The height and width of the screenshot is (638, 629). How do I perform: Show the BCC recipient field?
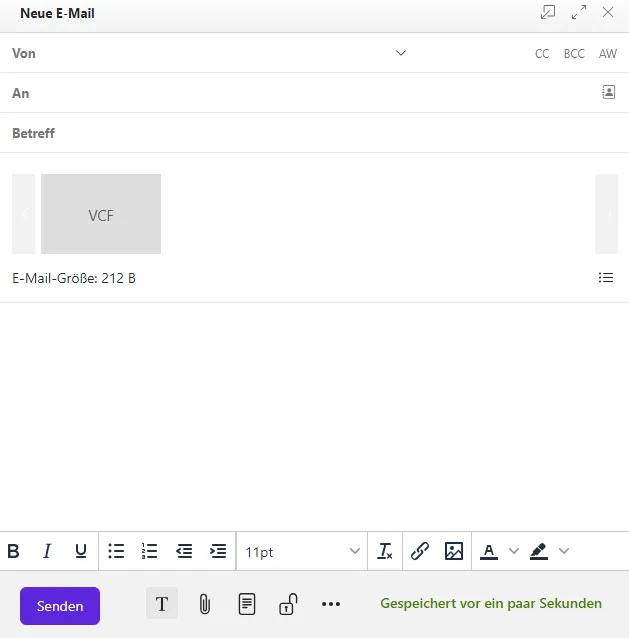[x=574, y=54]
